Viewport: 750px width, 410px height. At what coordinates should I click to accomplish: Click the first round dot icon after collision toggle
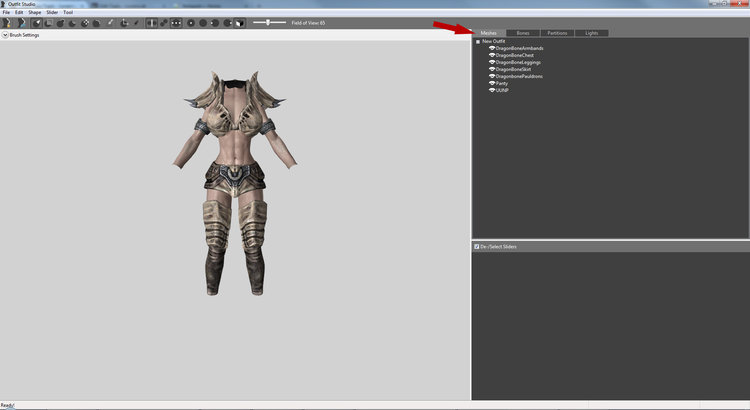[191, 23]
